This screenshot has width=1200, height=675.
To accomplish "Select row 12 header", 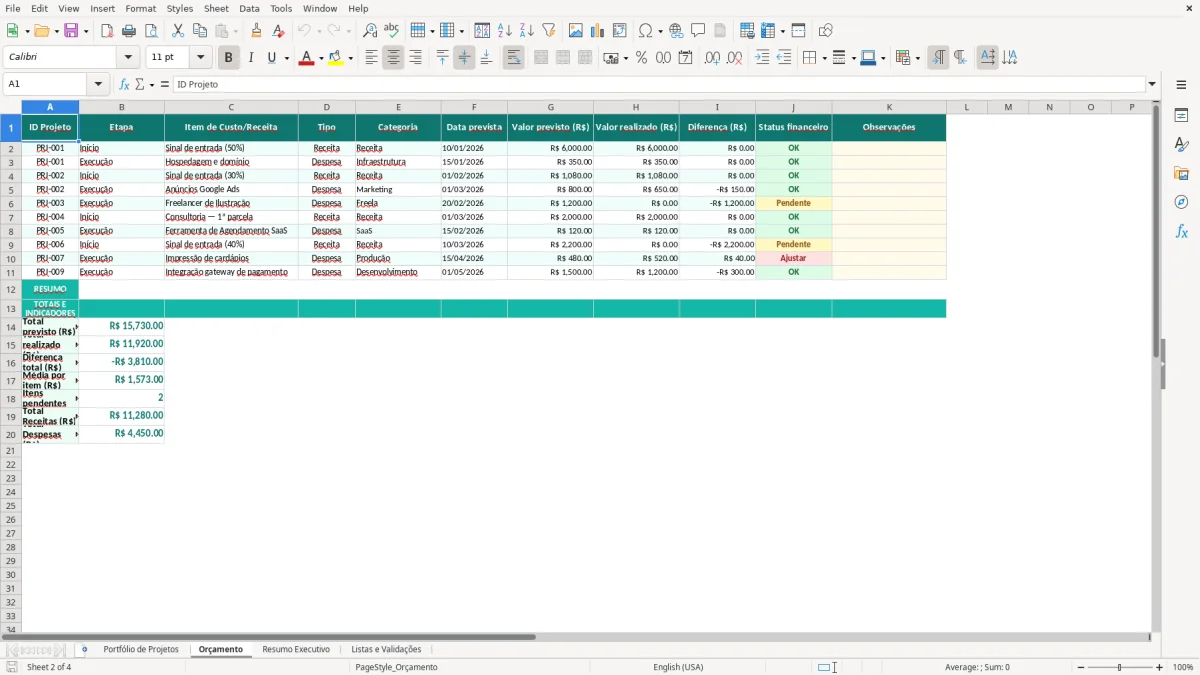I will click(10, 289).
